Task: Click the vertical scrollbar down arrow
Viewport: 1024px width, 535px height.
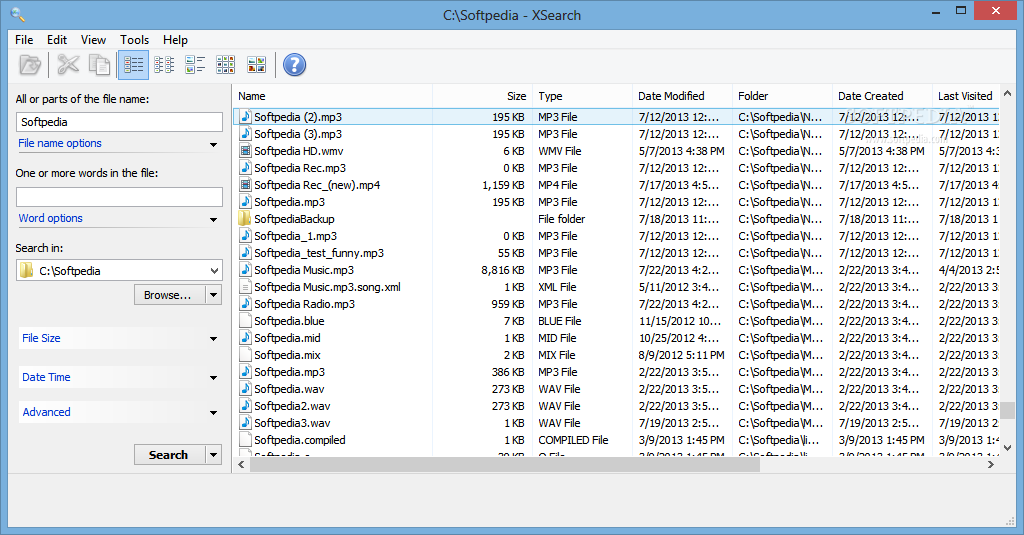Action: 1008,448
